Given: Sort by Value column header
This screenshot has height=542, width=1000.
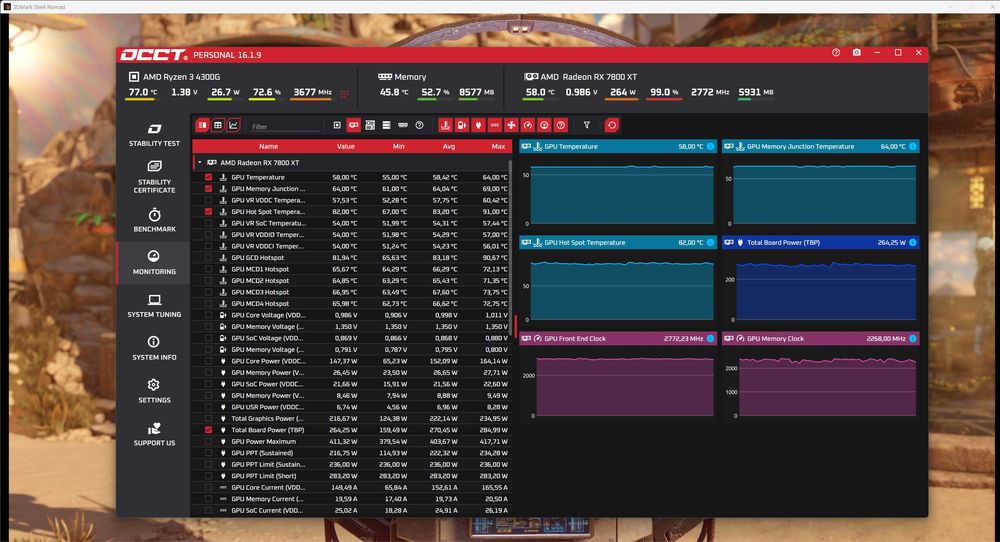Looking at the screenshot, I should click(x=346, y=147).
